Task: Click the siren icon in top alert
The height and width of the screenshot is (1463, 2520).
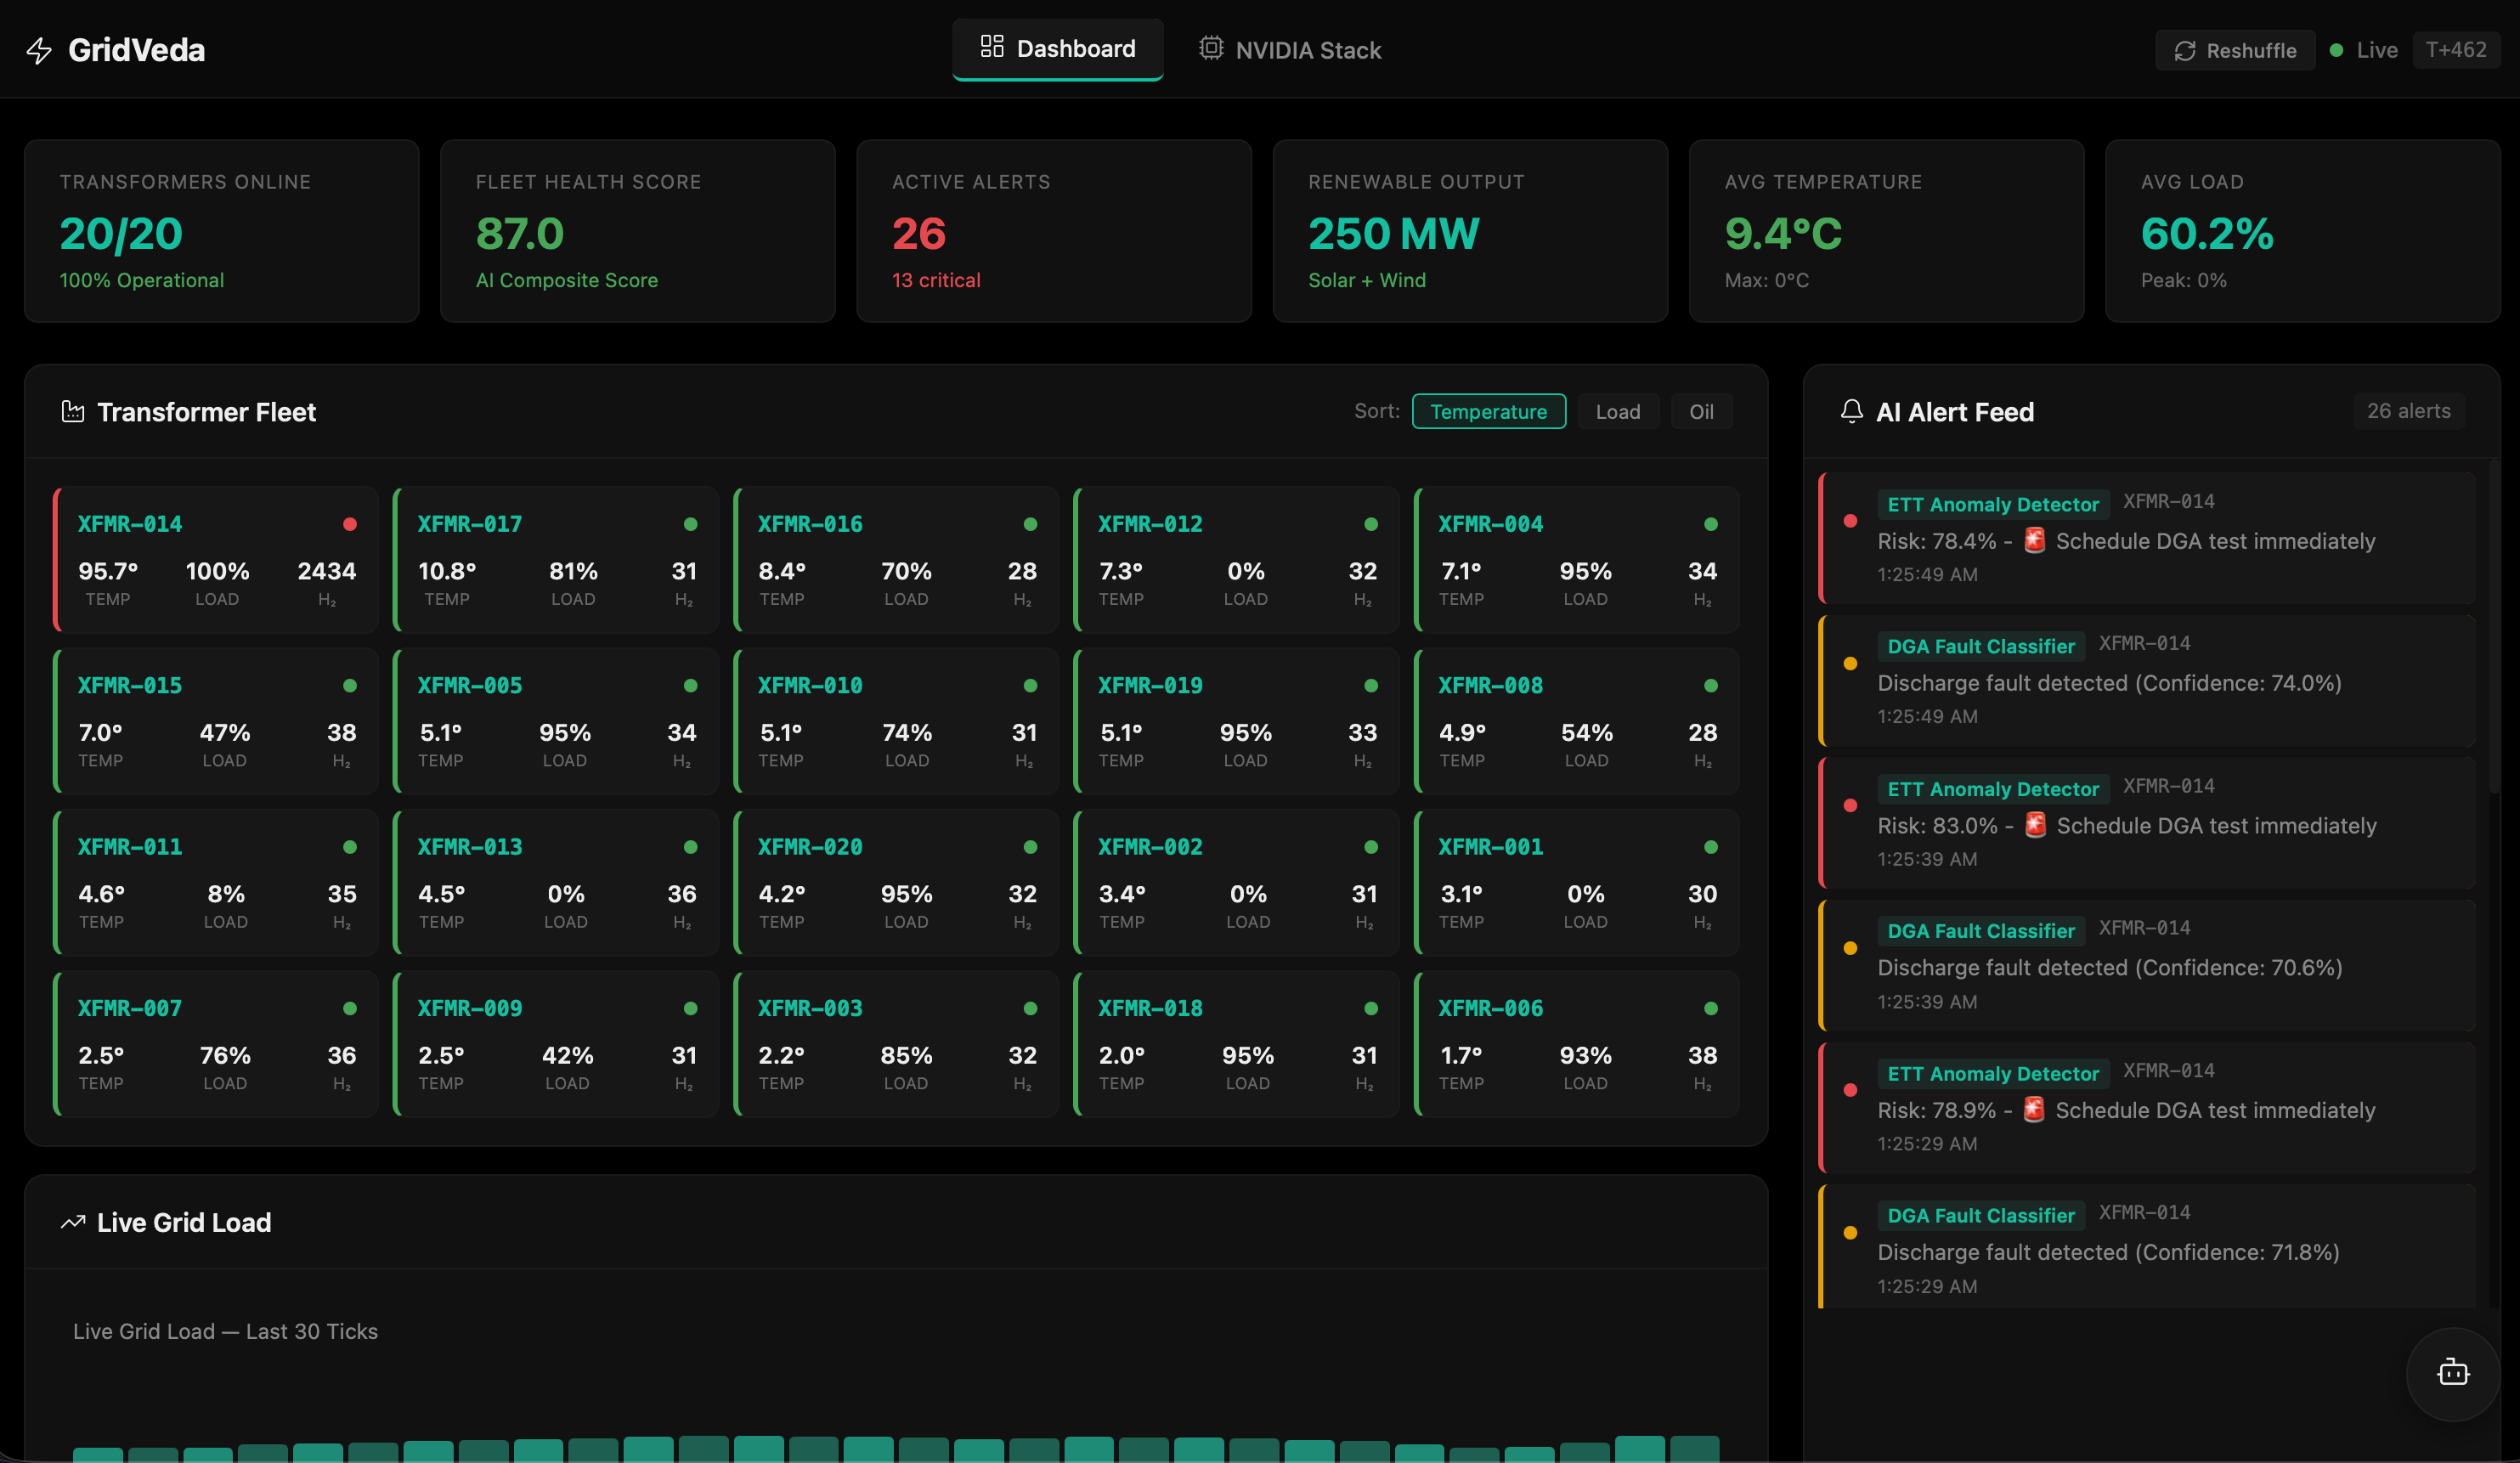Action: tap(2034, 541)
